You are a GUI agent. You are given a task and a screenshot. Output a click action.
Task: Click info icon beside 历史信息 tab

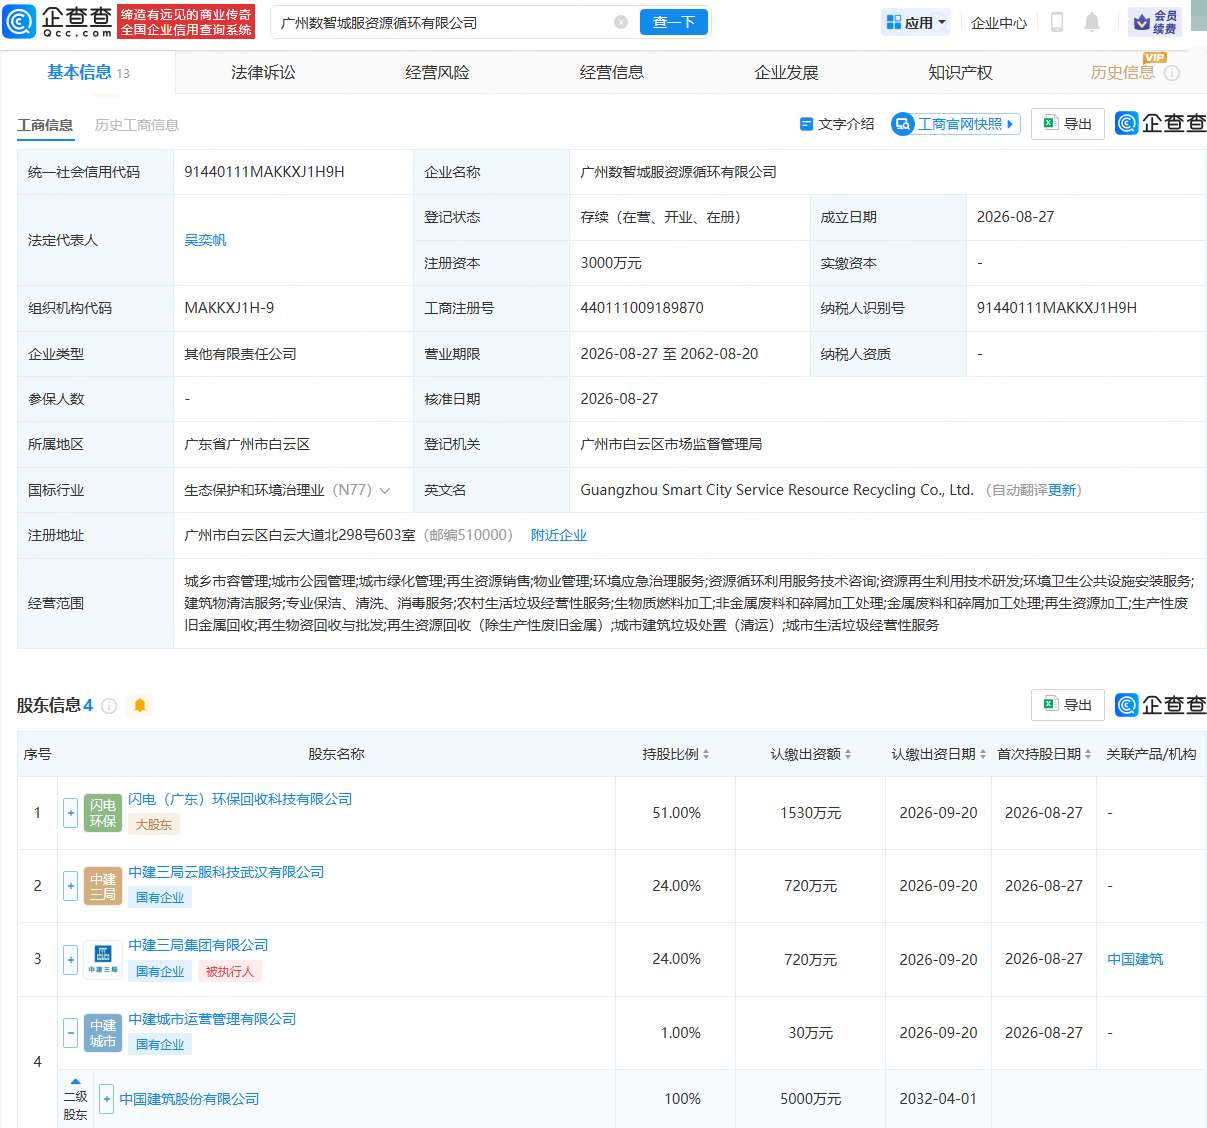tap(1172, 73)
